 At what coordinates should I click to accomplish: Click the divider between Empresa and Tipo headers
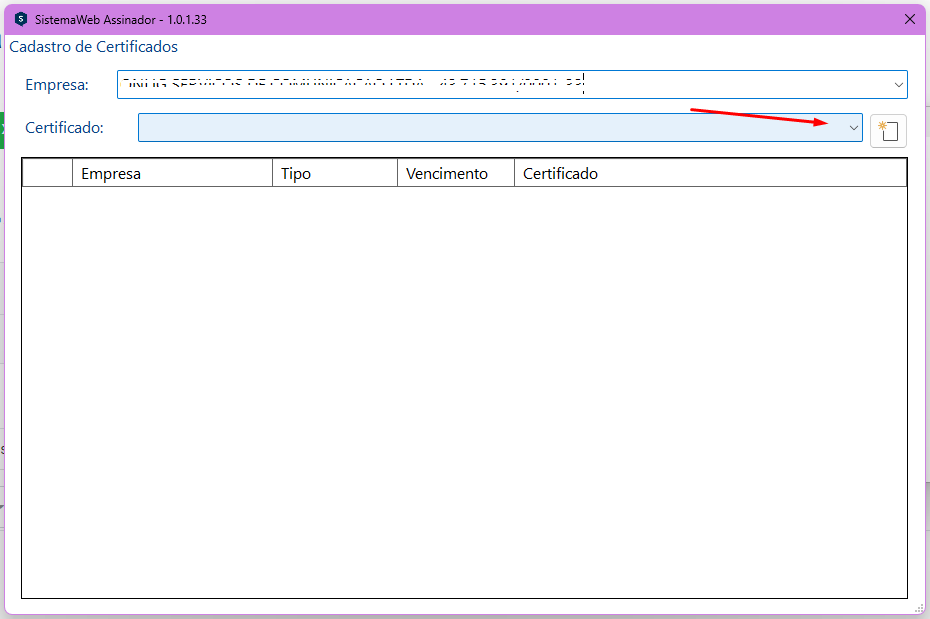pyautogui.click(x=272, y=174)
